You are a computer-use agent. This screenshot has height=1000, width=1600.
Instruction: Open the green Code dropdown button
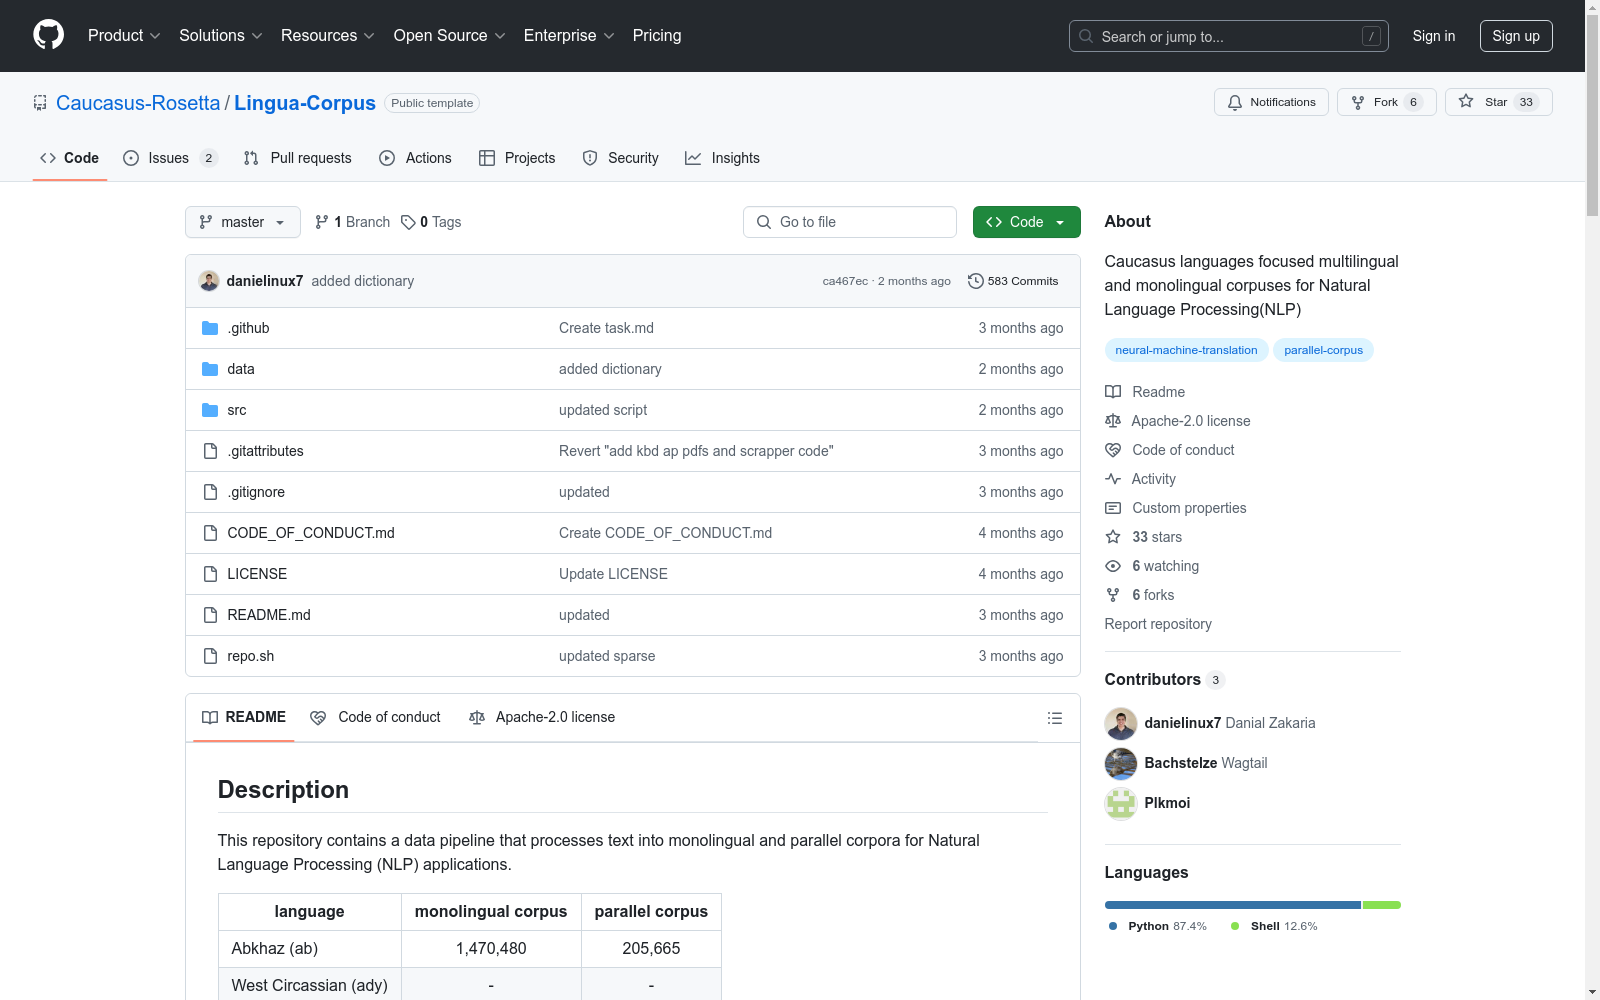tap(1027, 222)
